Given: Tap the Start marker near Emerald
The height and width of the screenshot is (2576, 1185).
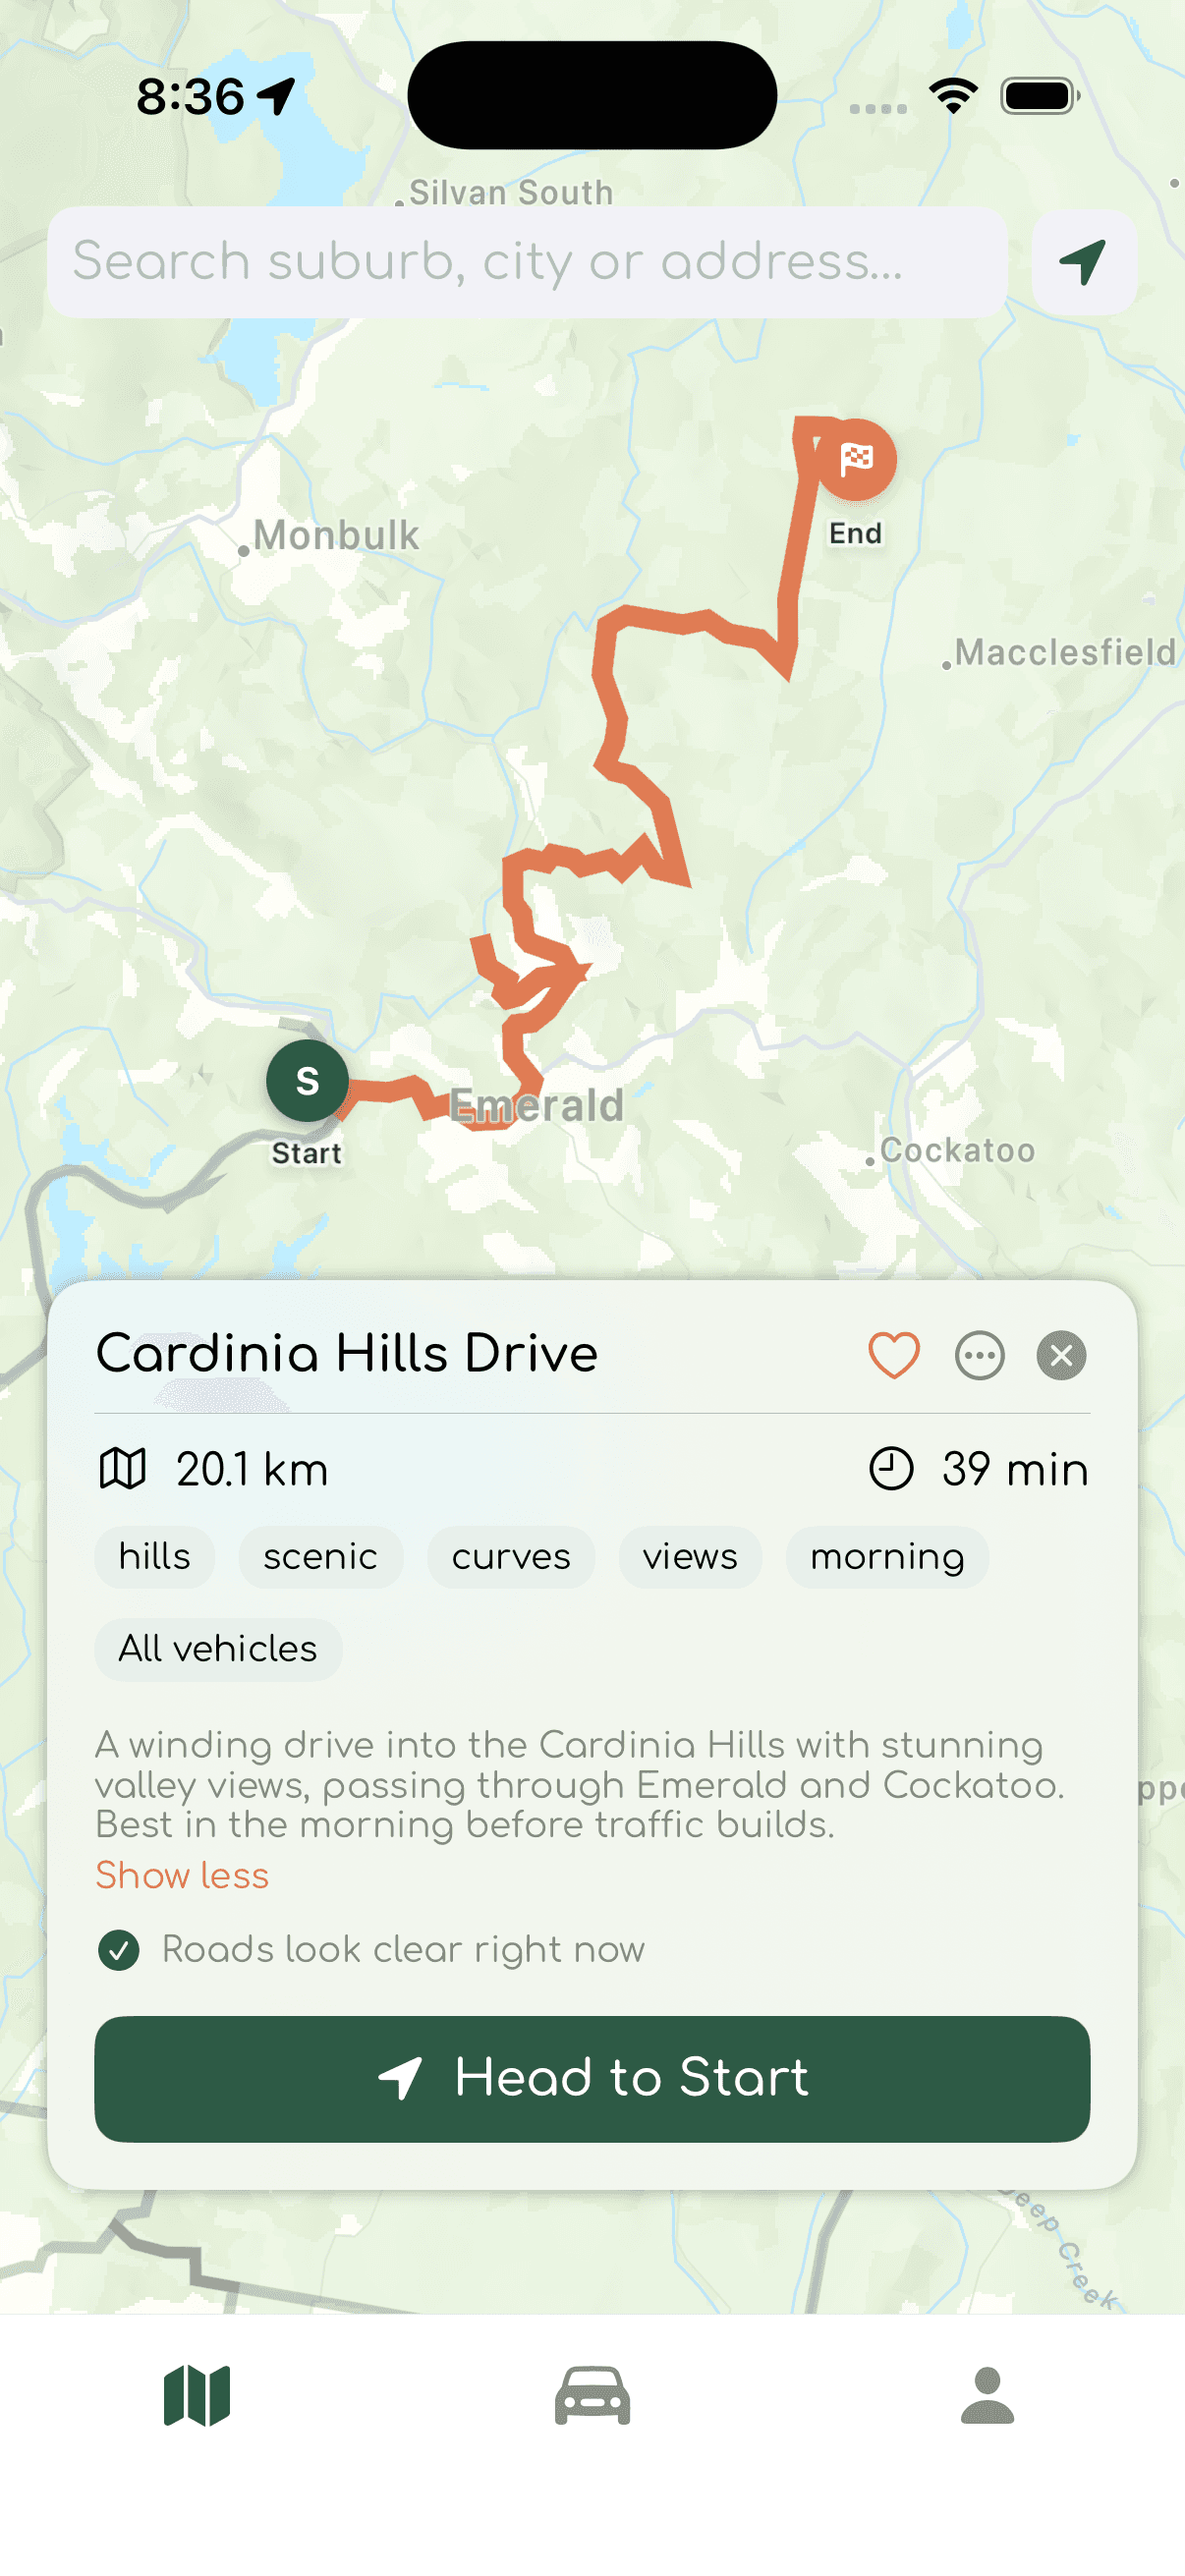Looking at the screenshot, I should pyautogui.click(x=307, y=1081).
